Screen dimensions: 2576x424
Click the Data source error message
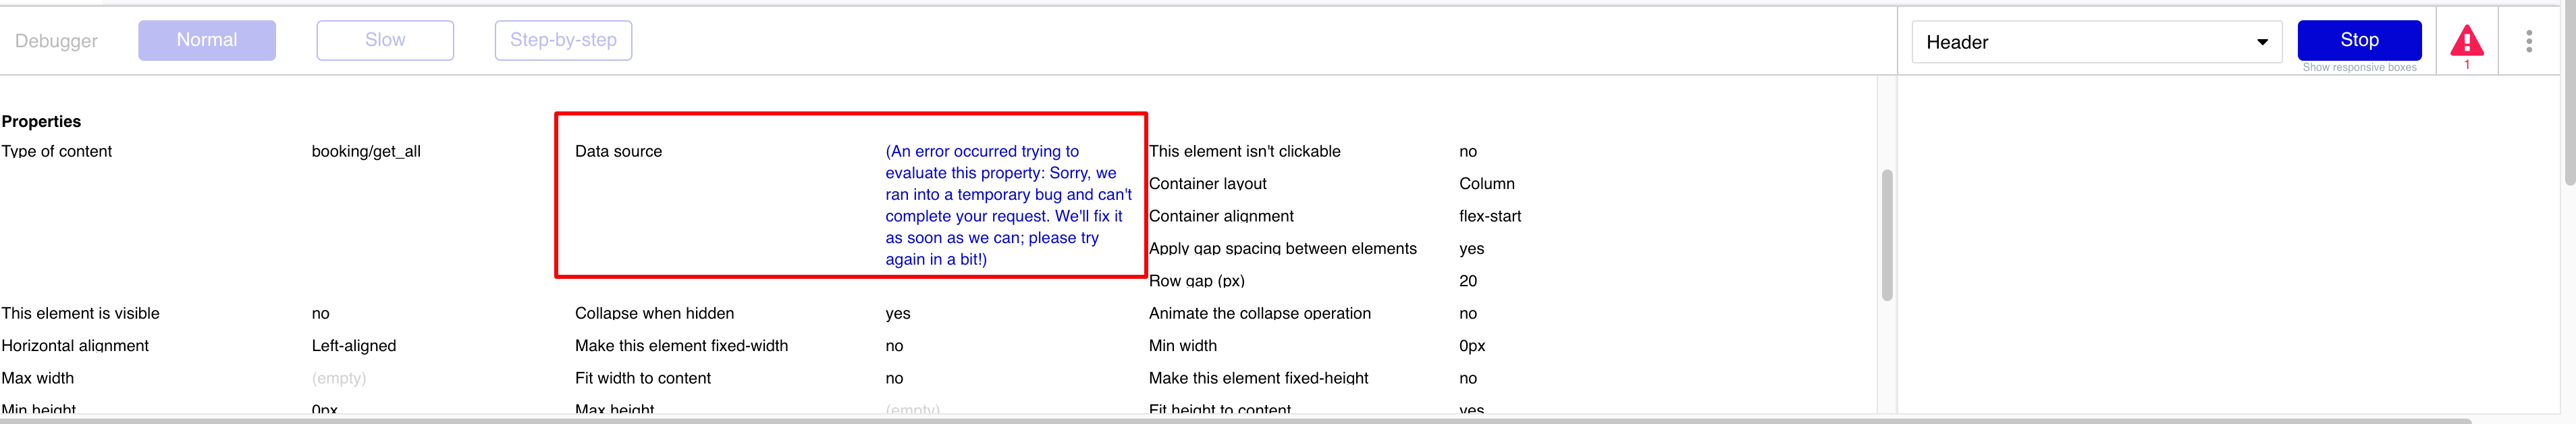pos(1008,205)
